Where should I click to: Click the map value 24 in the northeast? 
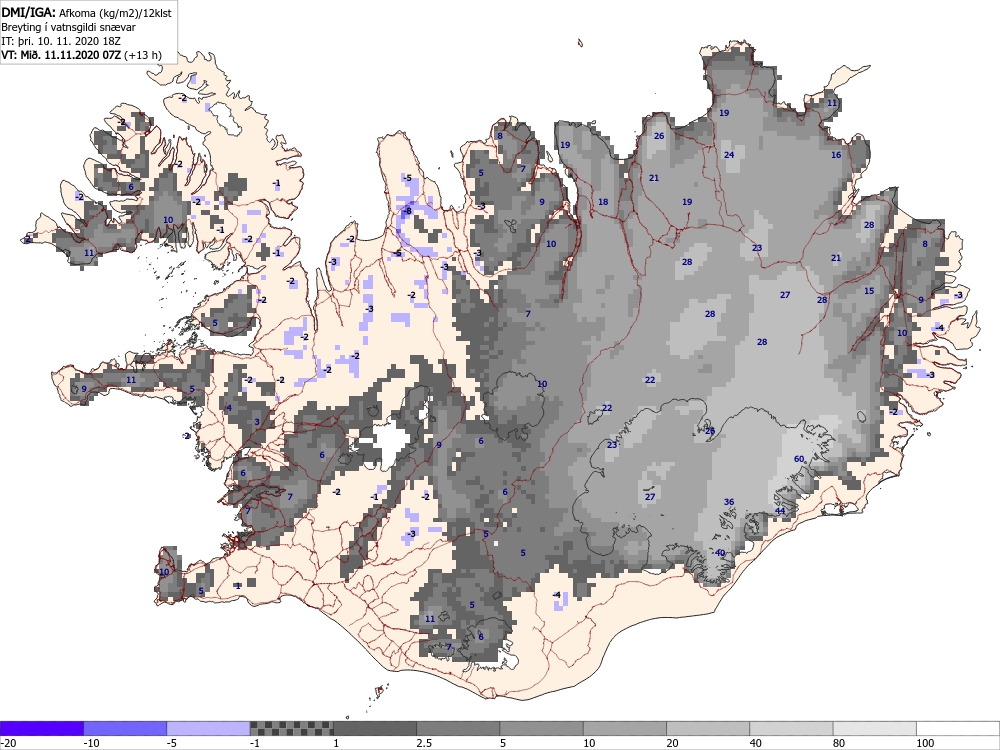(729, 155)
